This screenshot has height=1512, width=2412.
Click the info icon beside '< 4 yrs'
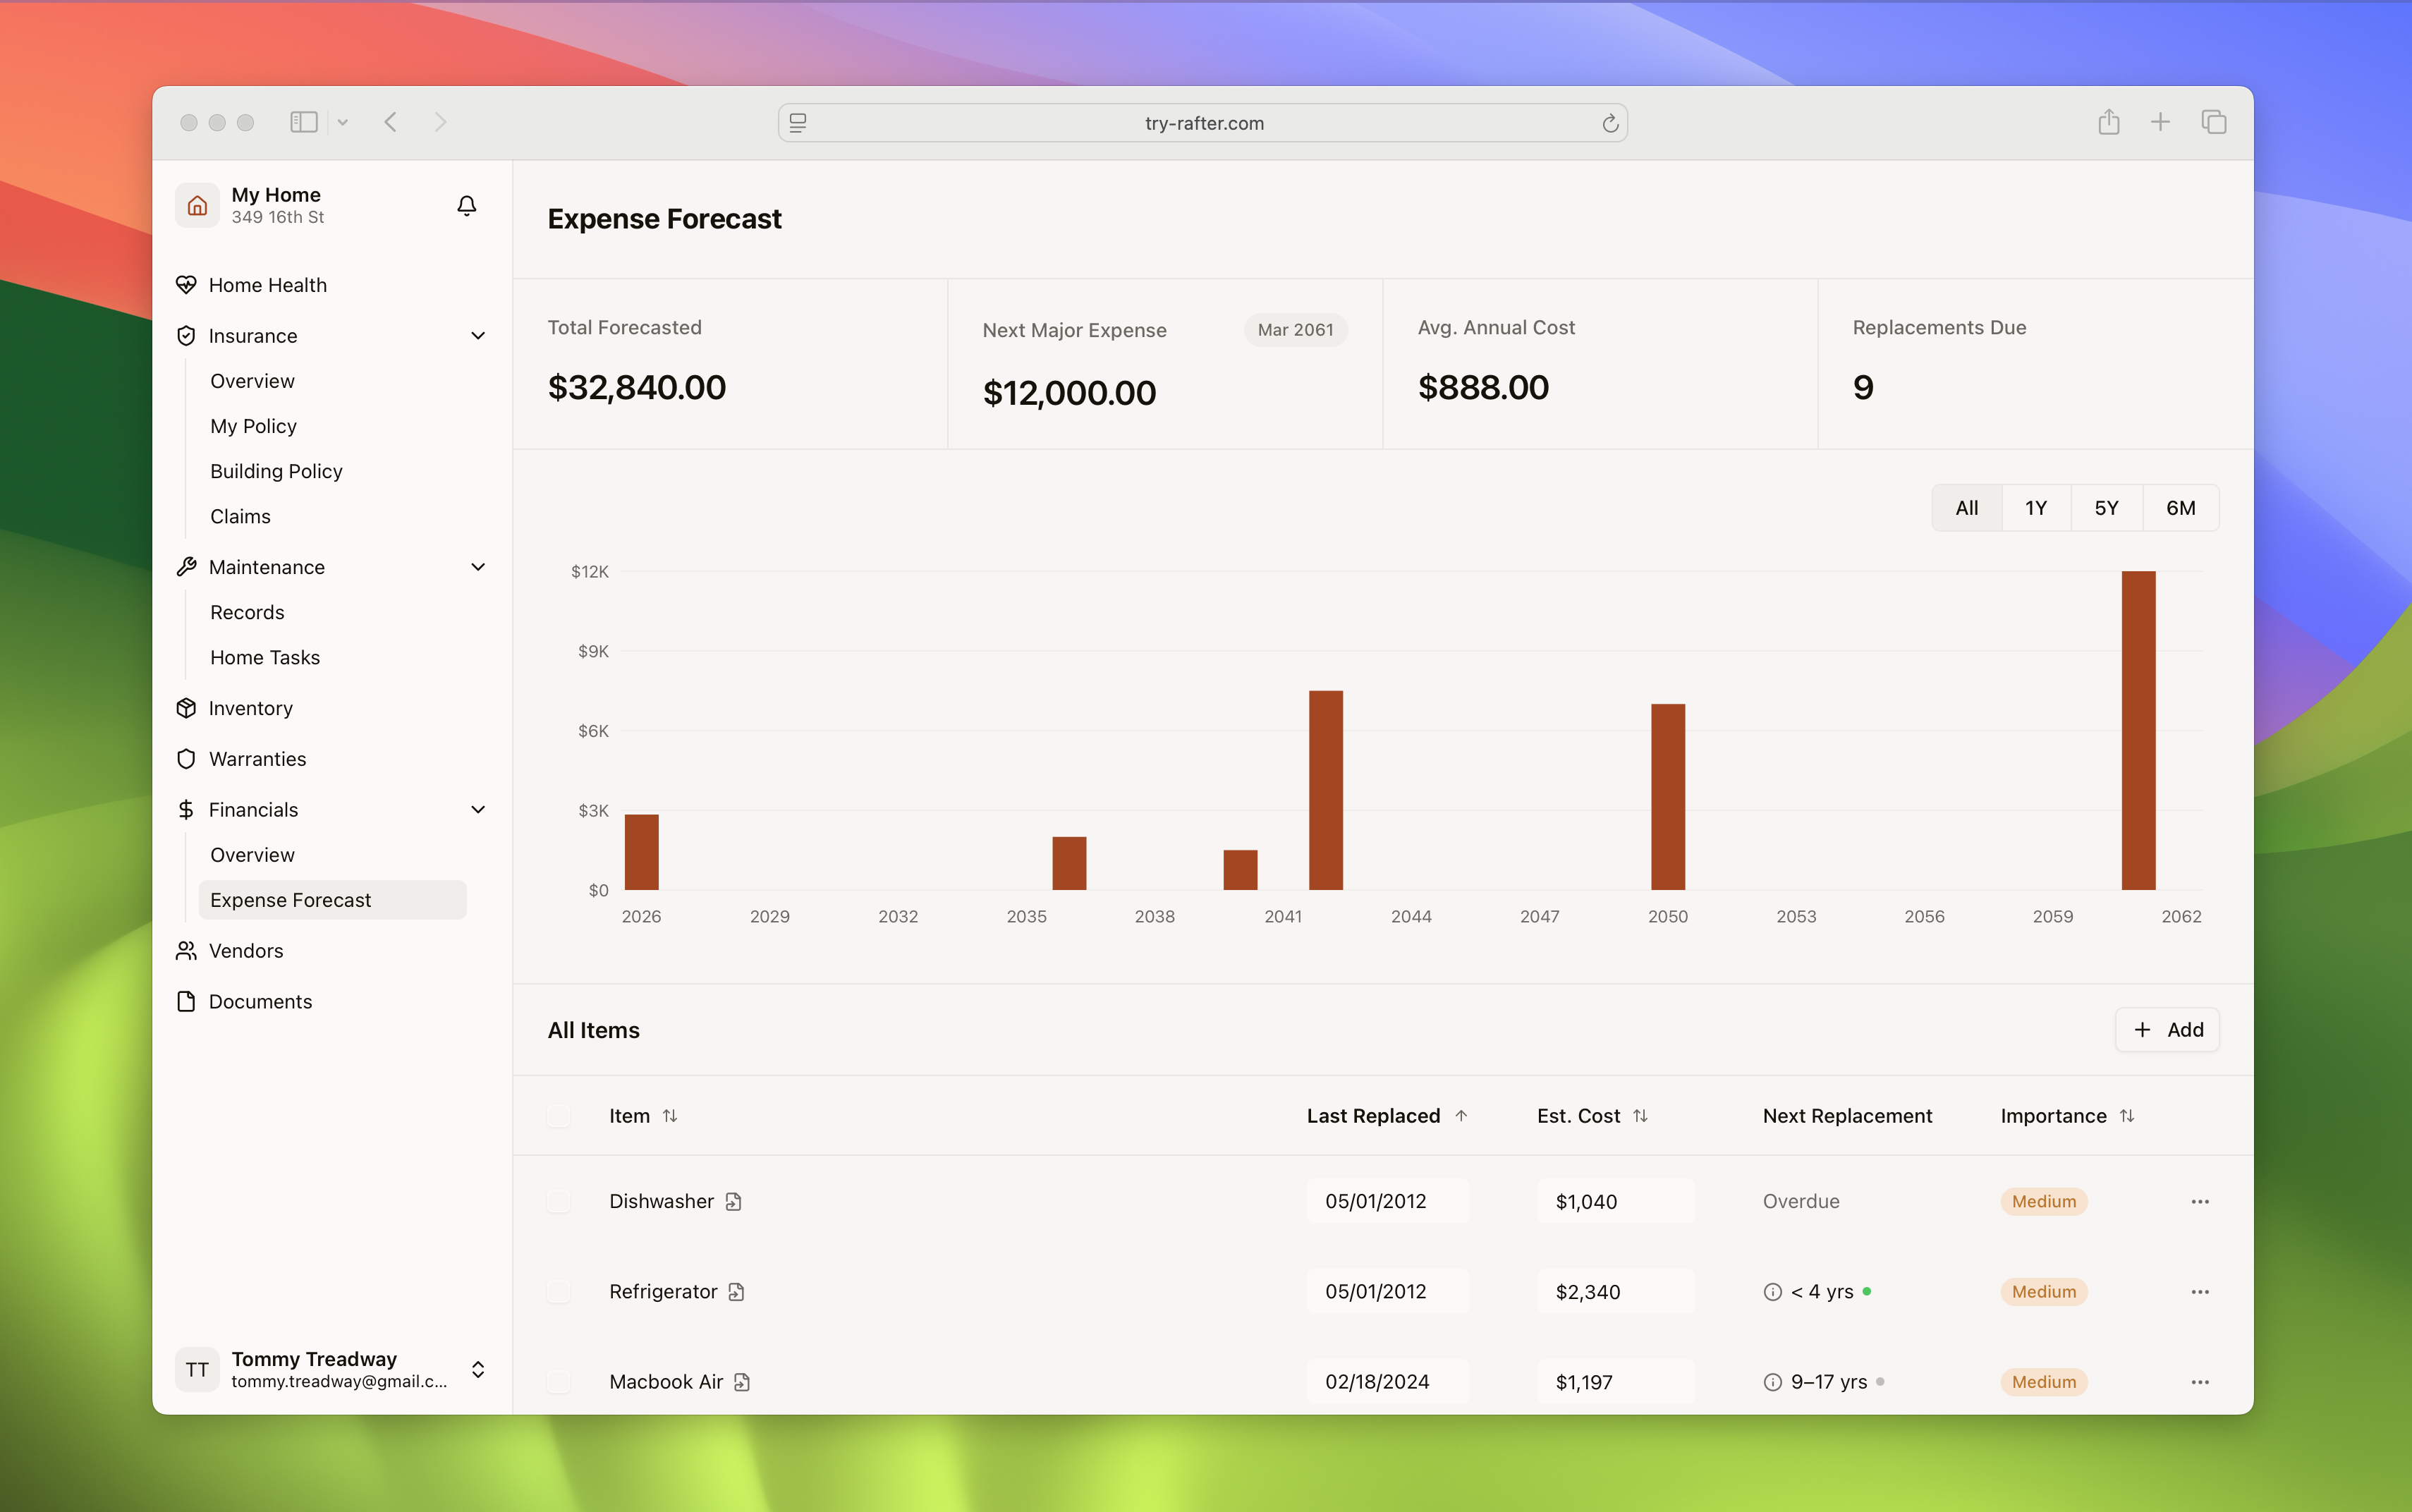[x=1772, y=1292]
